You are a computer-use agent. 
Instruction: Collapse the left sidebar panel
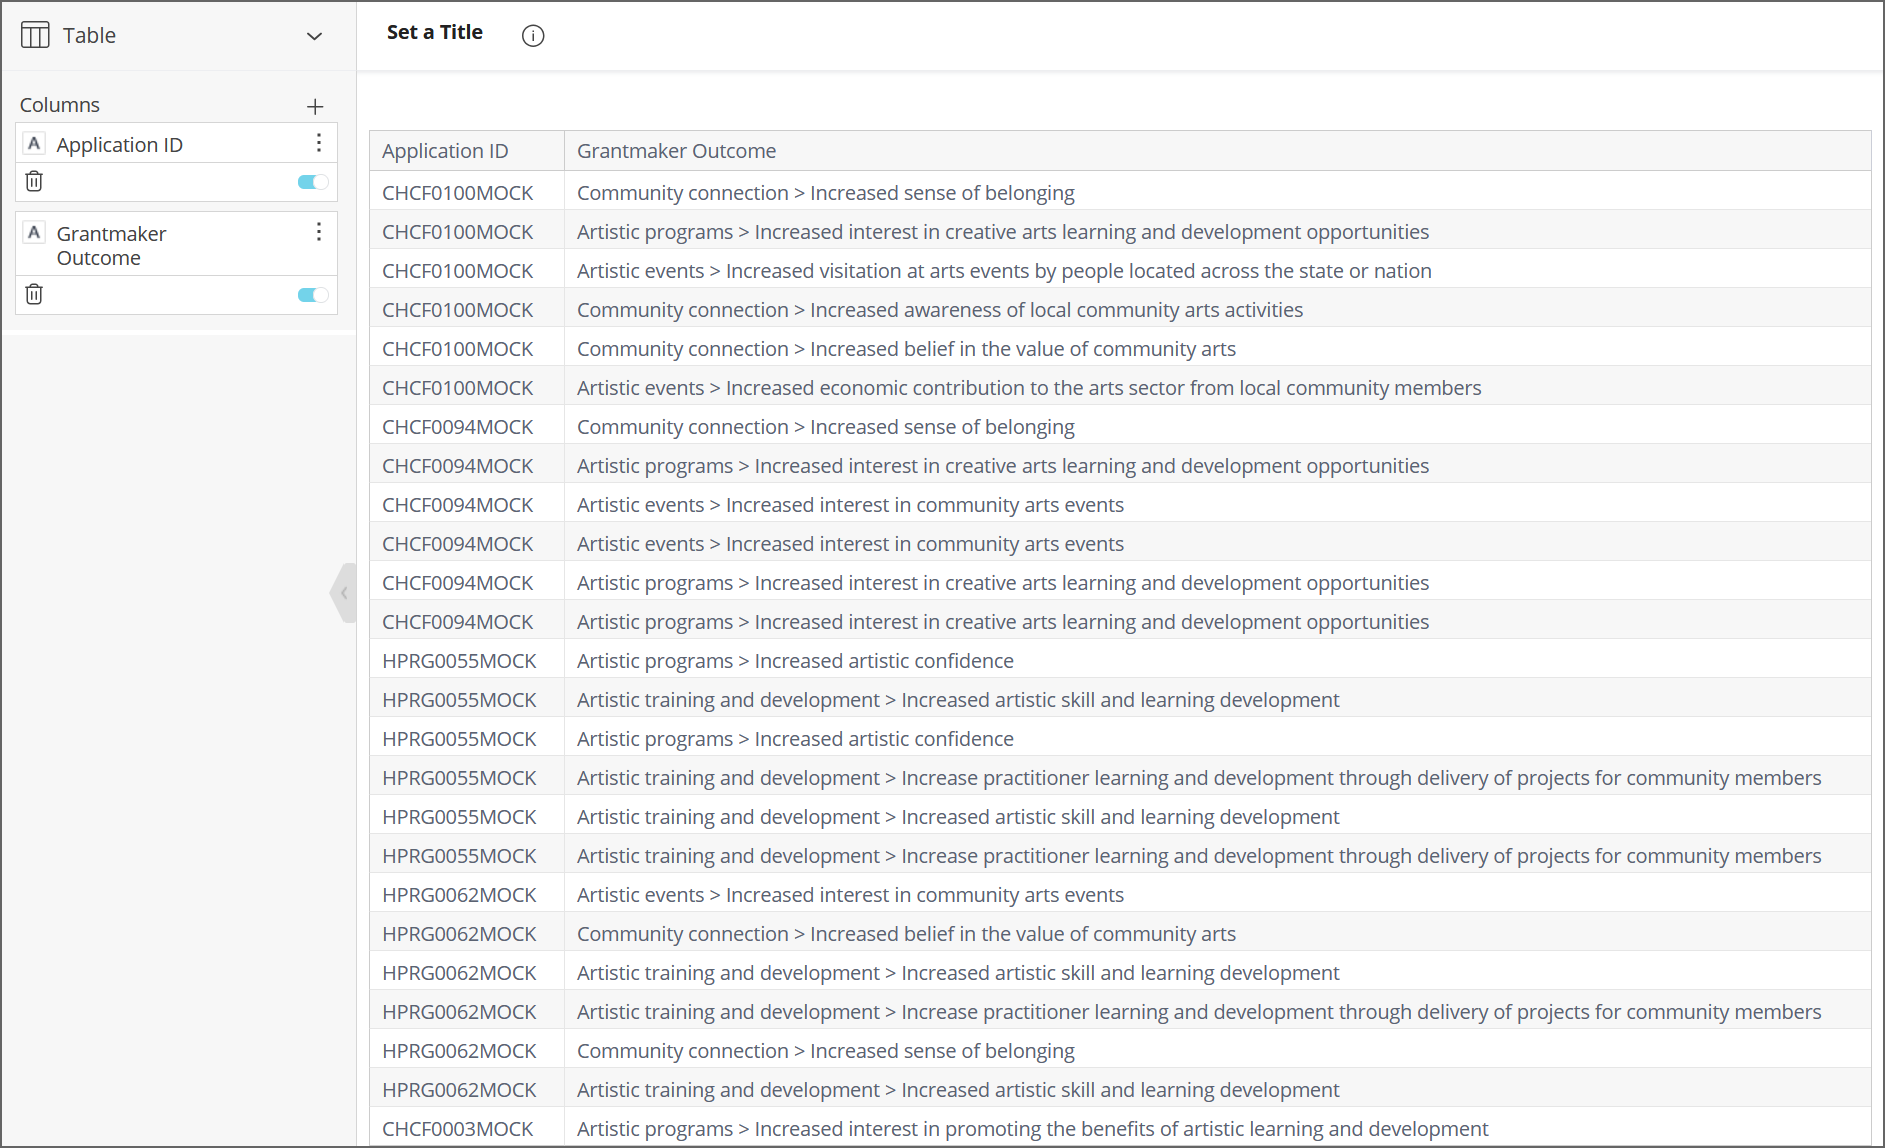click(344, 593)
